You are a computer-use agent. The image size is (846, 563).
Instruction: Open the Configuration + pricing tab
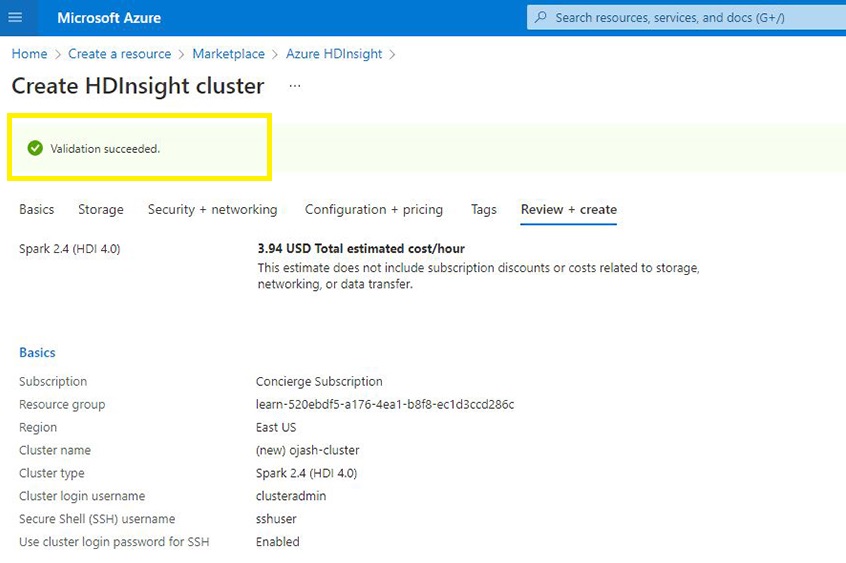(374, 209)
